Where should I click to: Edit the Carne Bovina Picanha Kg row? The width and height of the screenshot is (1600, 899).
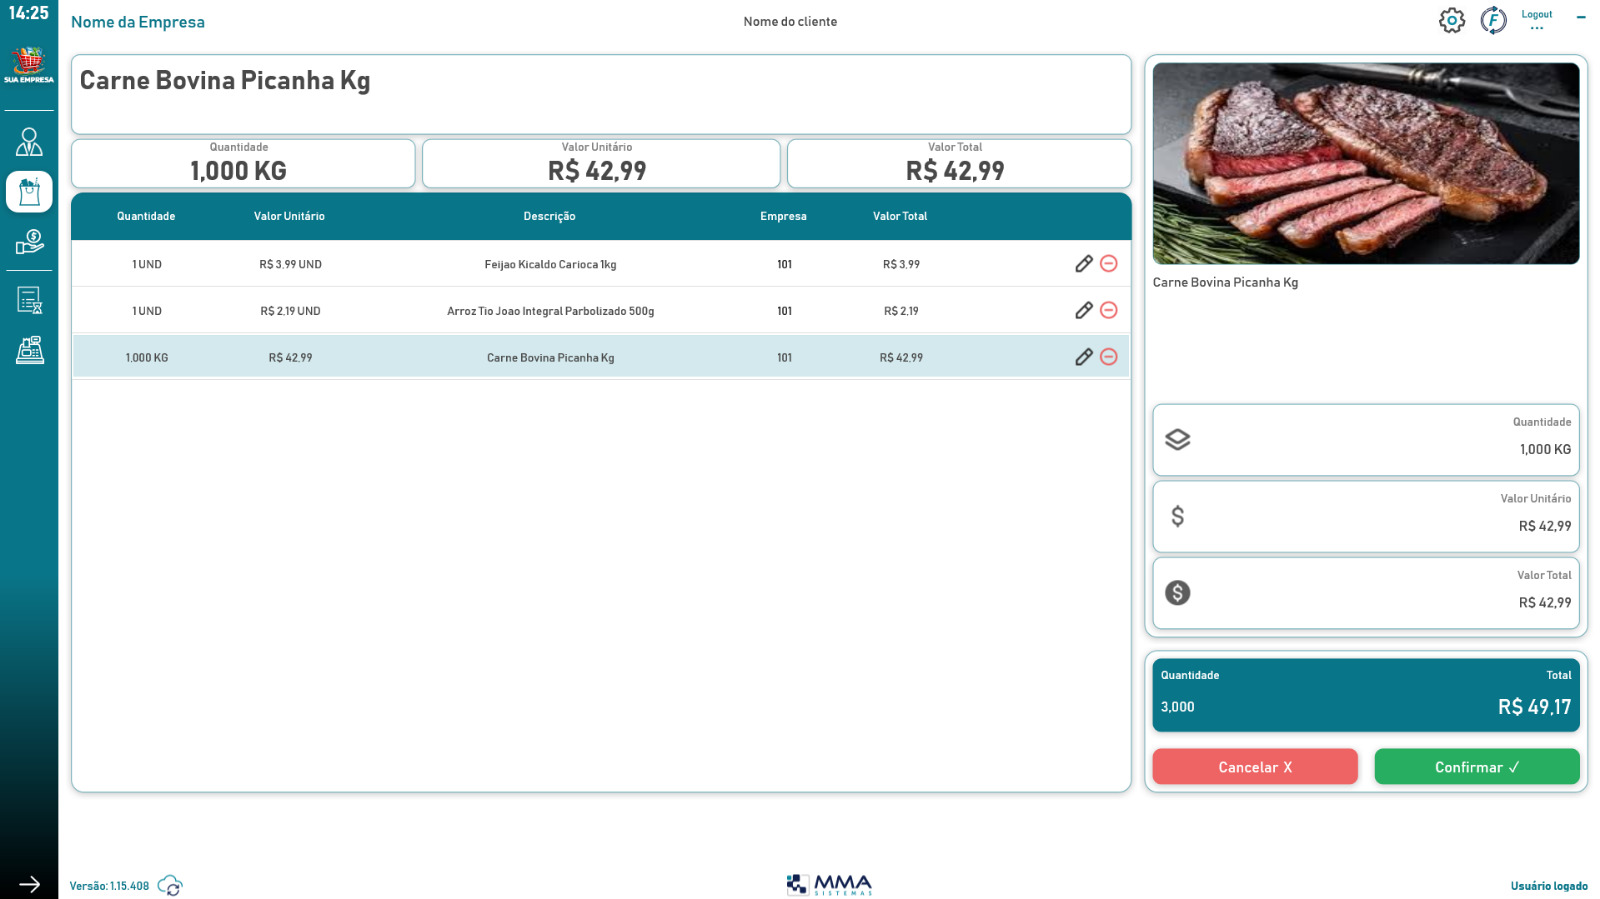click(x=1084, y=357)
